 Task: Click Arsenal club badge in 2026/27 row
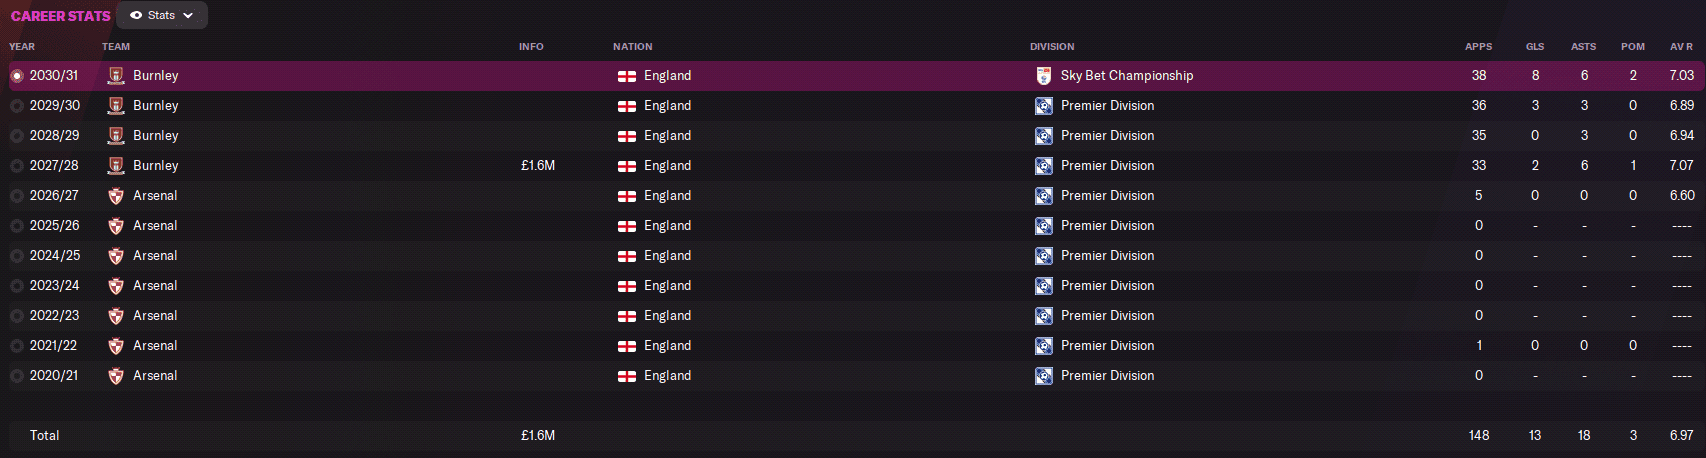116,196
